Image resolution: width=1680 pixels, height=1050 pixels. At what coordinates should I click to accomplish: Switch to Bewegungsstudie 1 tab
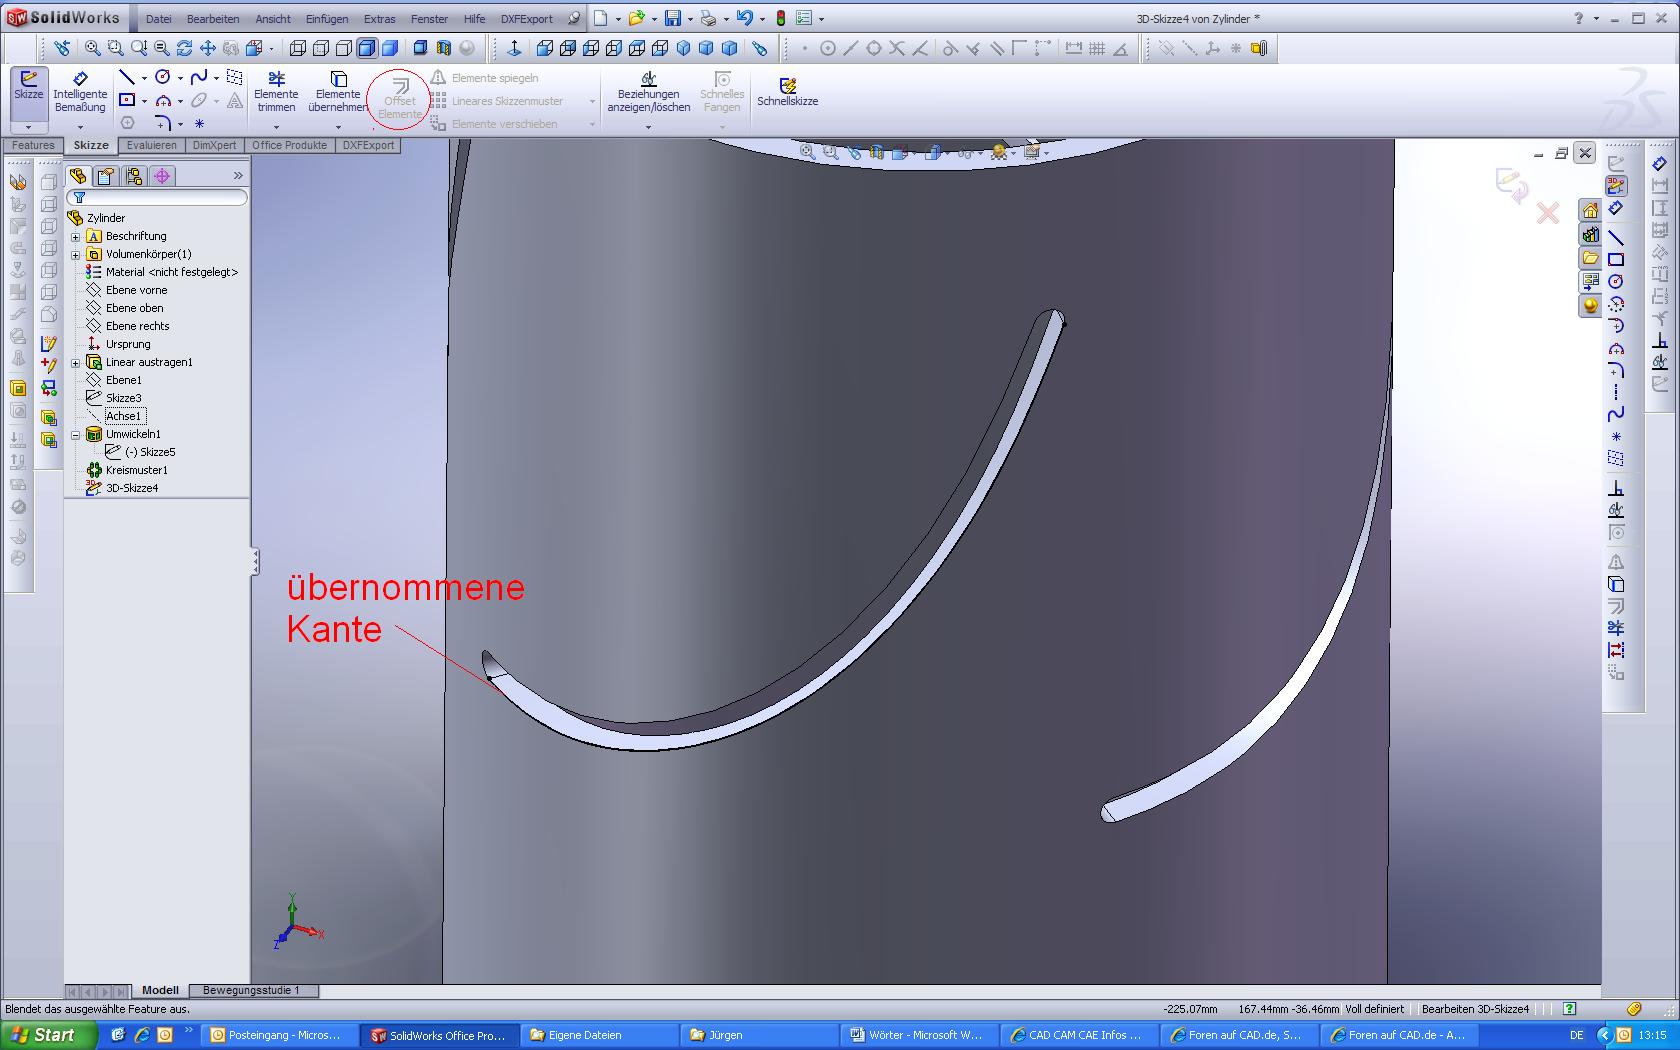251,990
